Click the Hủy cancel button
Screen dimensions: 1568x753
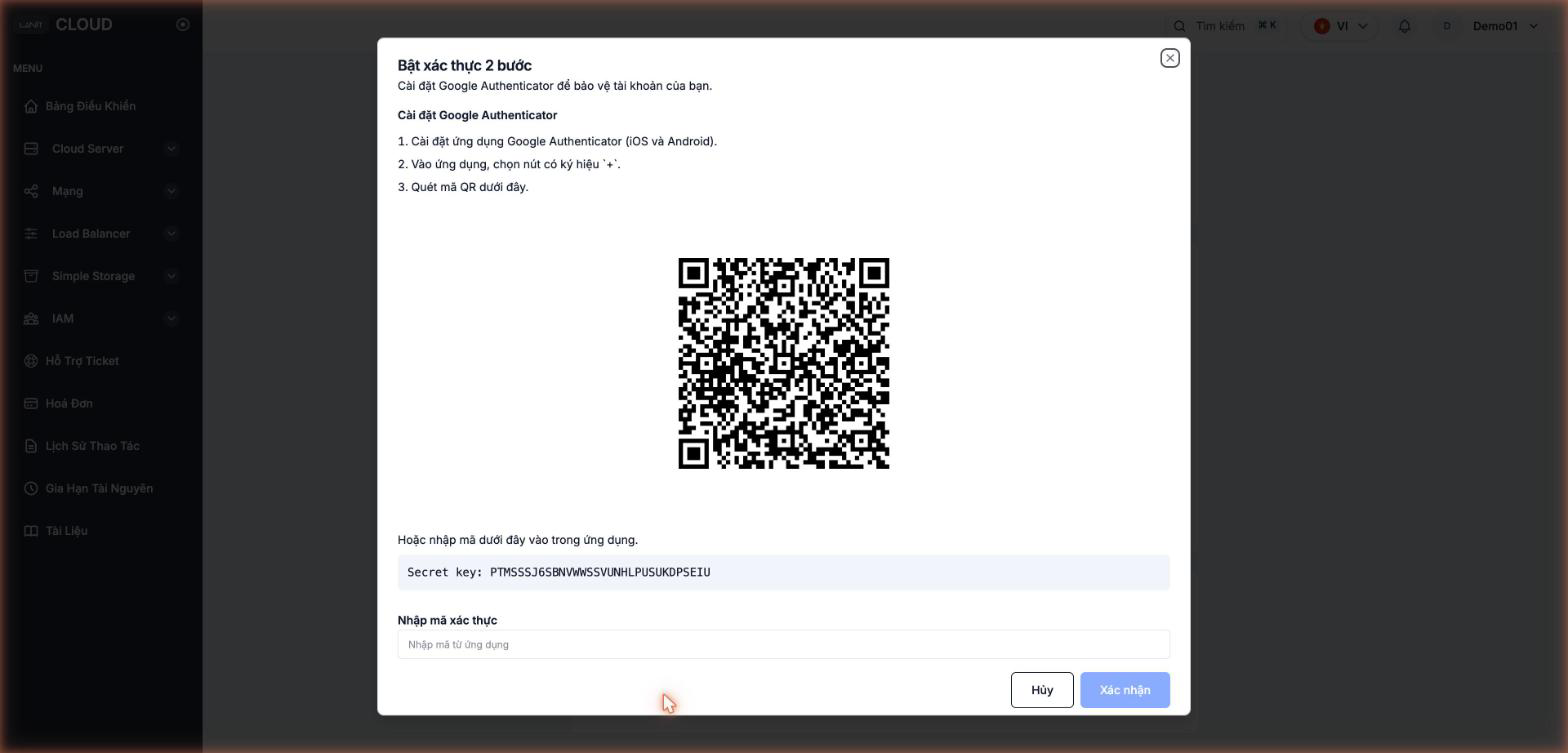pos(1042,690)
